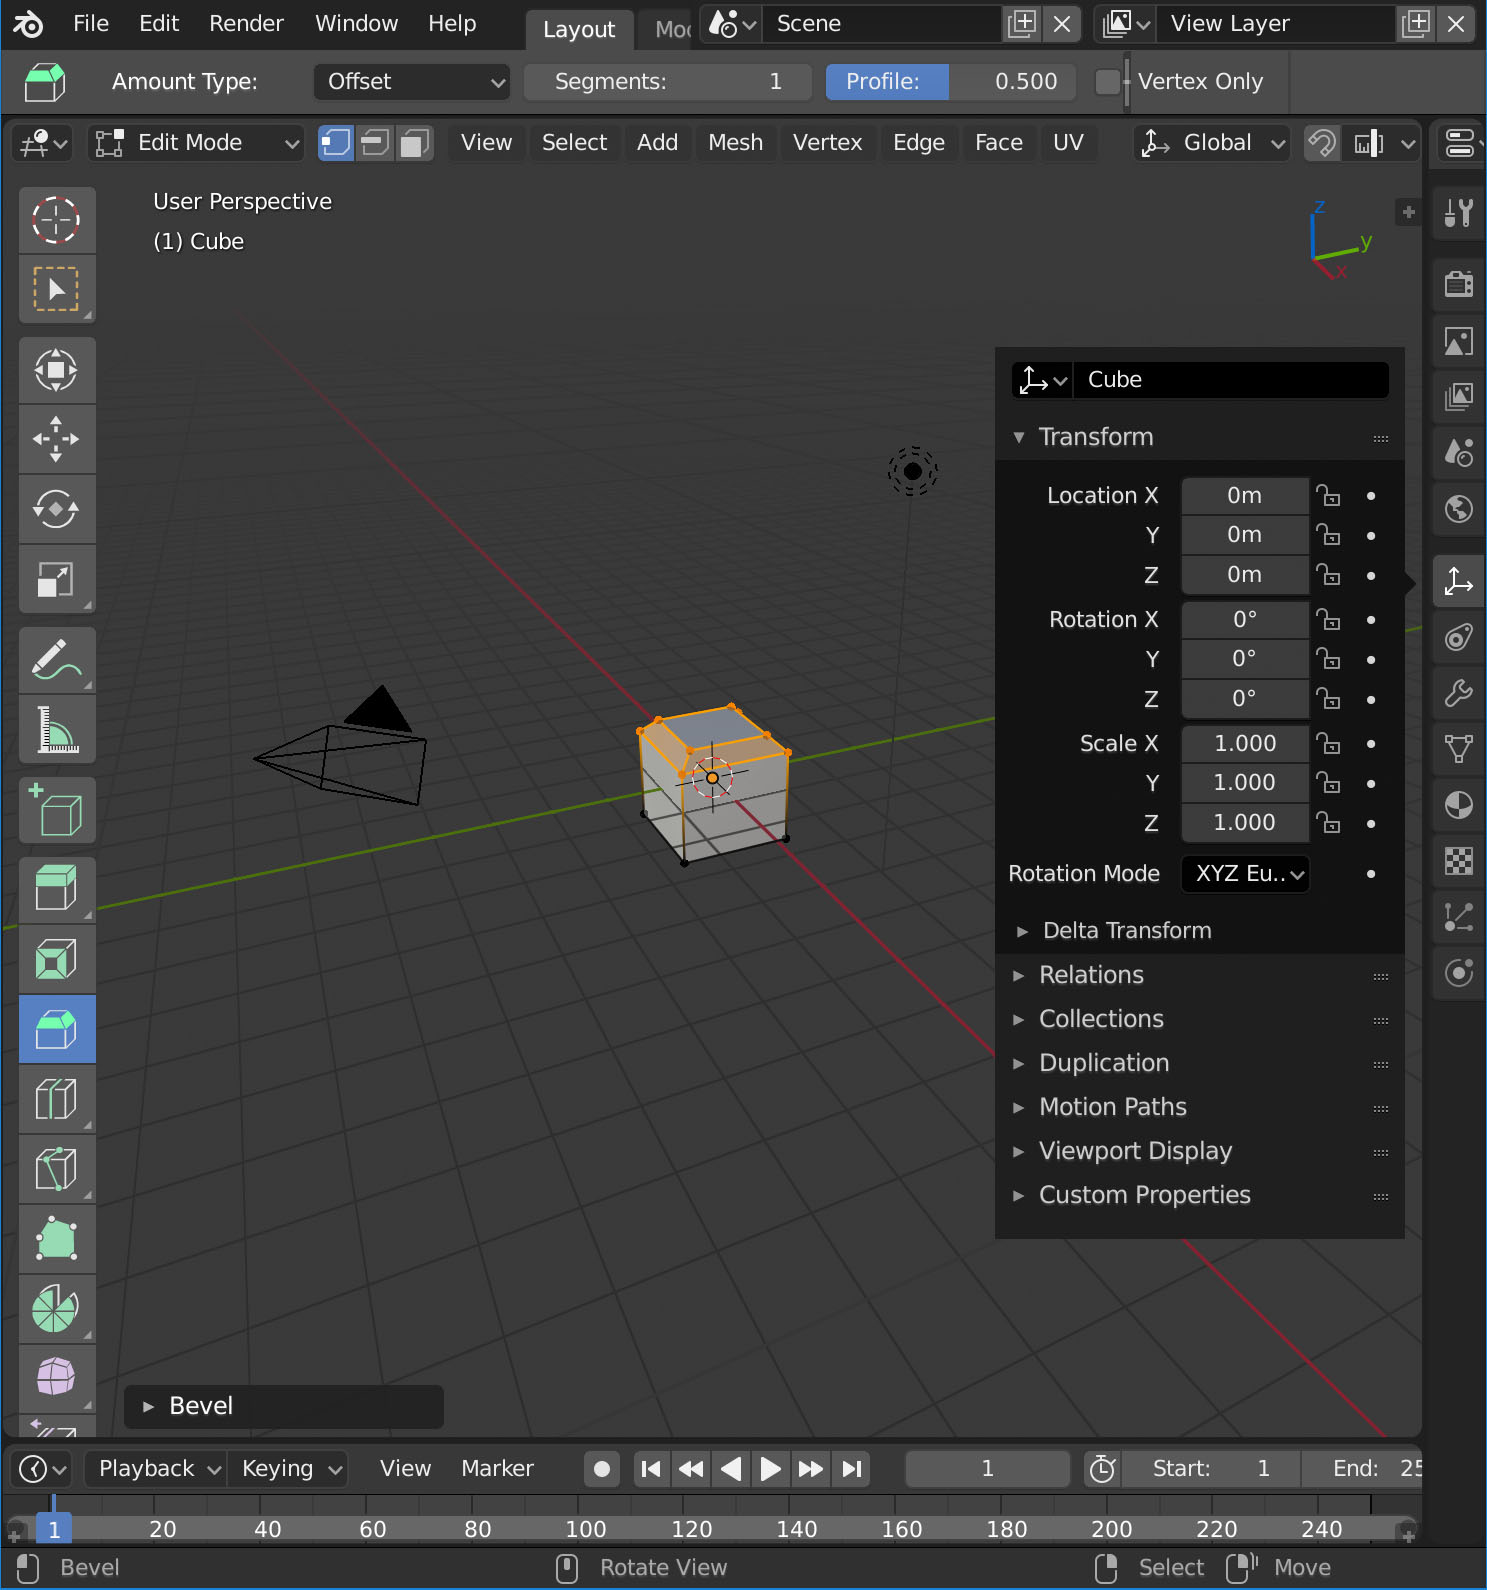Select the Spin tool
The image size is (1487, 1590).
[x=57, y=1309]
